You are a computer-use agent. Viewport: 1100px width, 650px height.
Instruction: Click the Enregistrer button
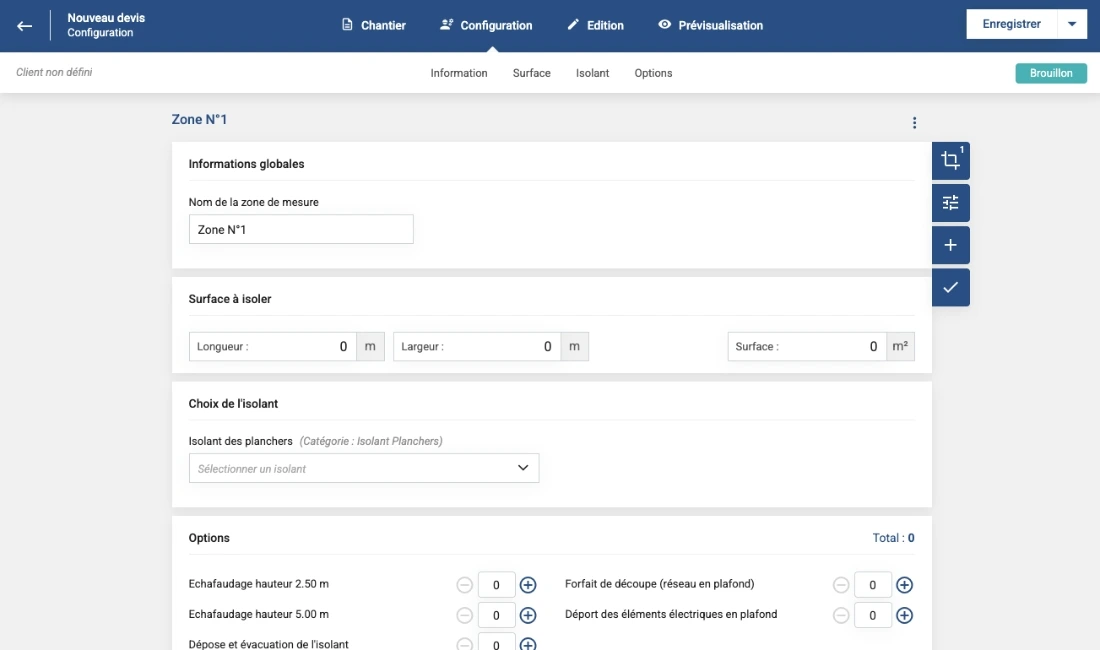pyautogui.click(x=1011, y=25)
